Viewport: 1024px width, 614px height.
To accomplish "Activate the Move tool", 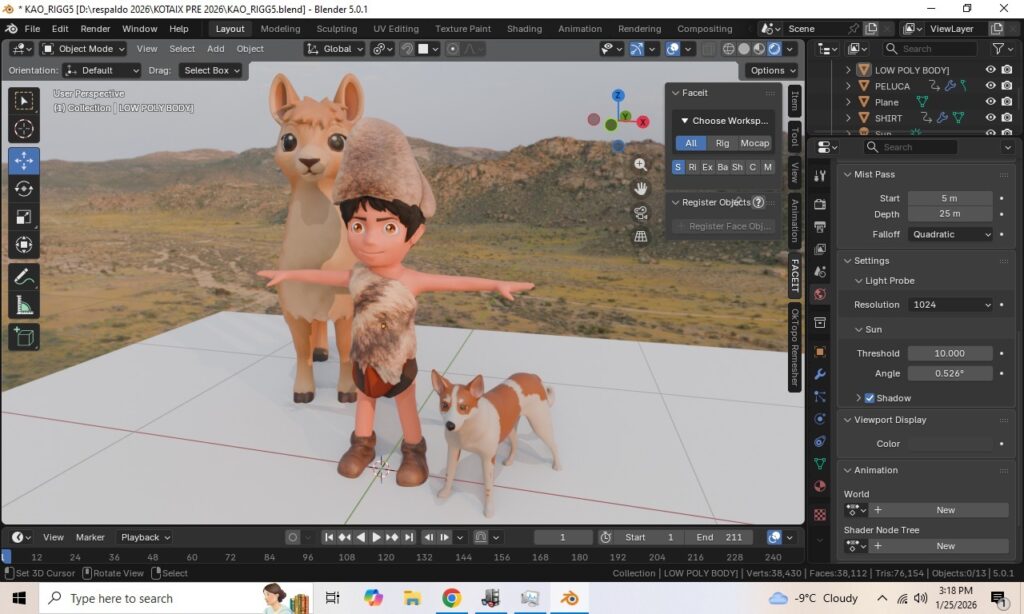I will [x=24, y=161].
